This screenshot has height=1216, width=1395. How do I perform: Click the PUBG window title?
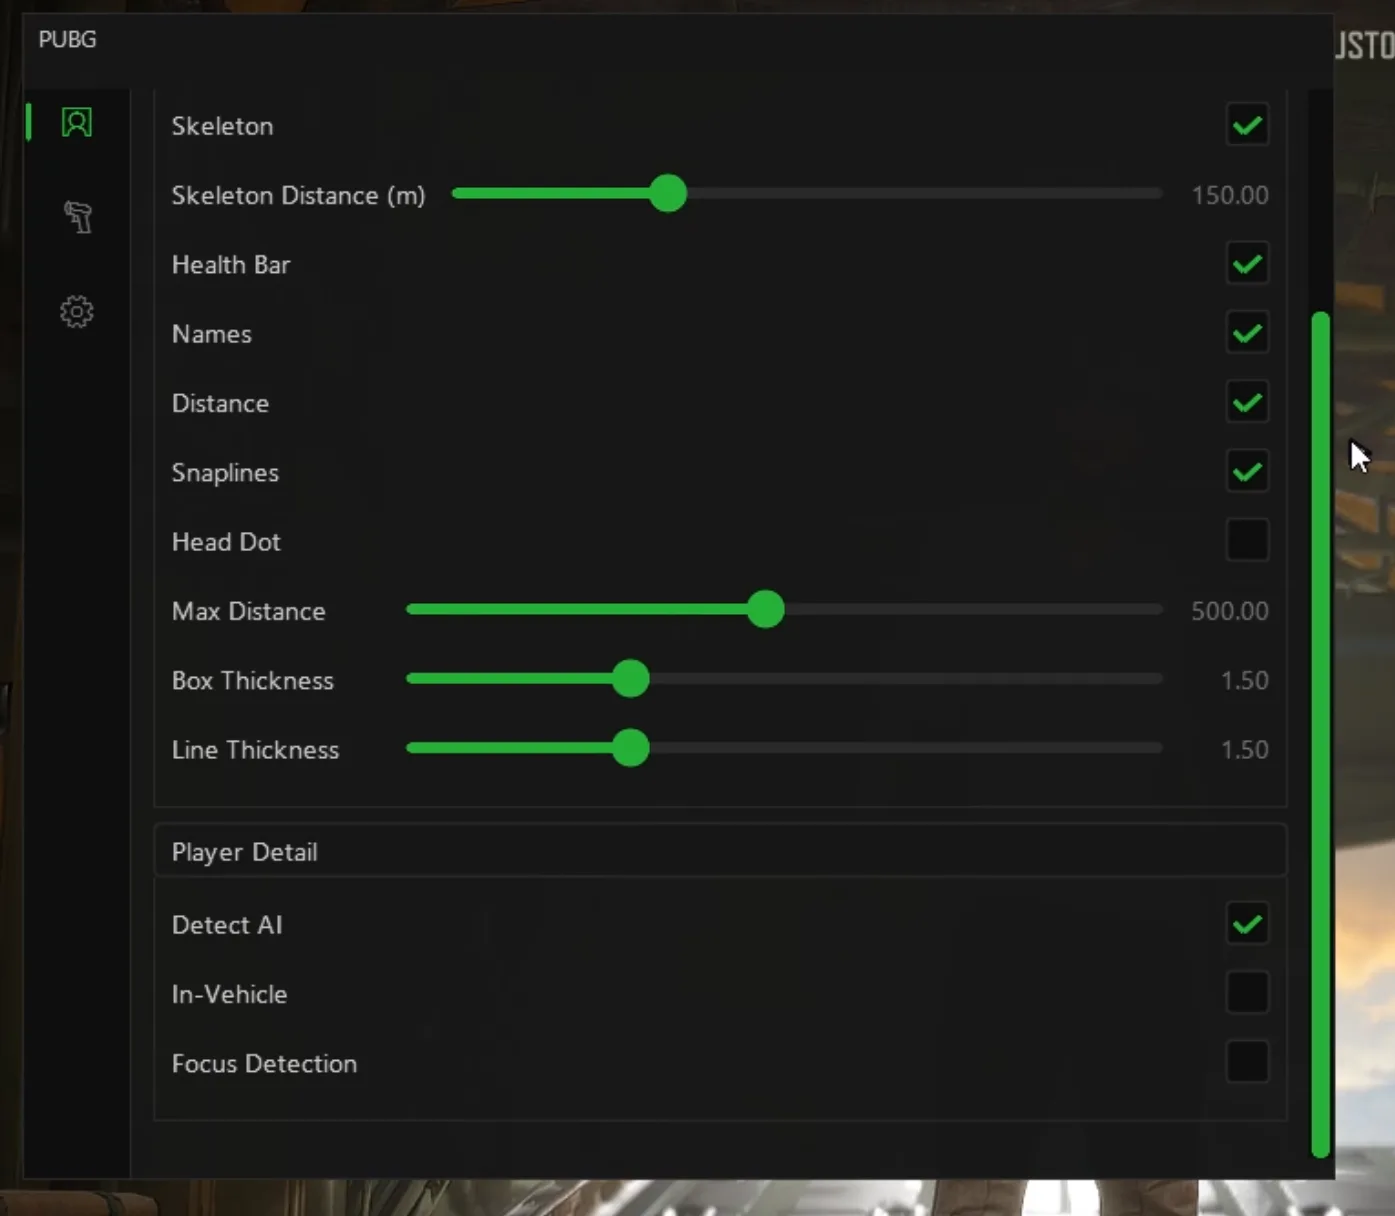68,39
